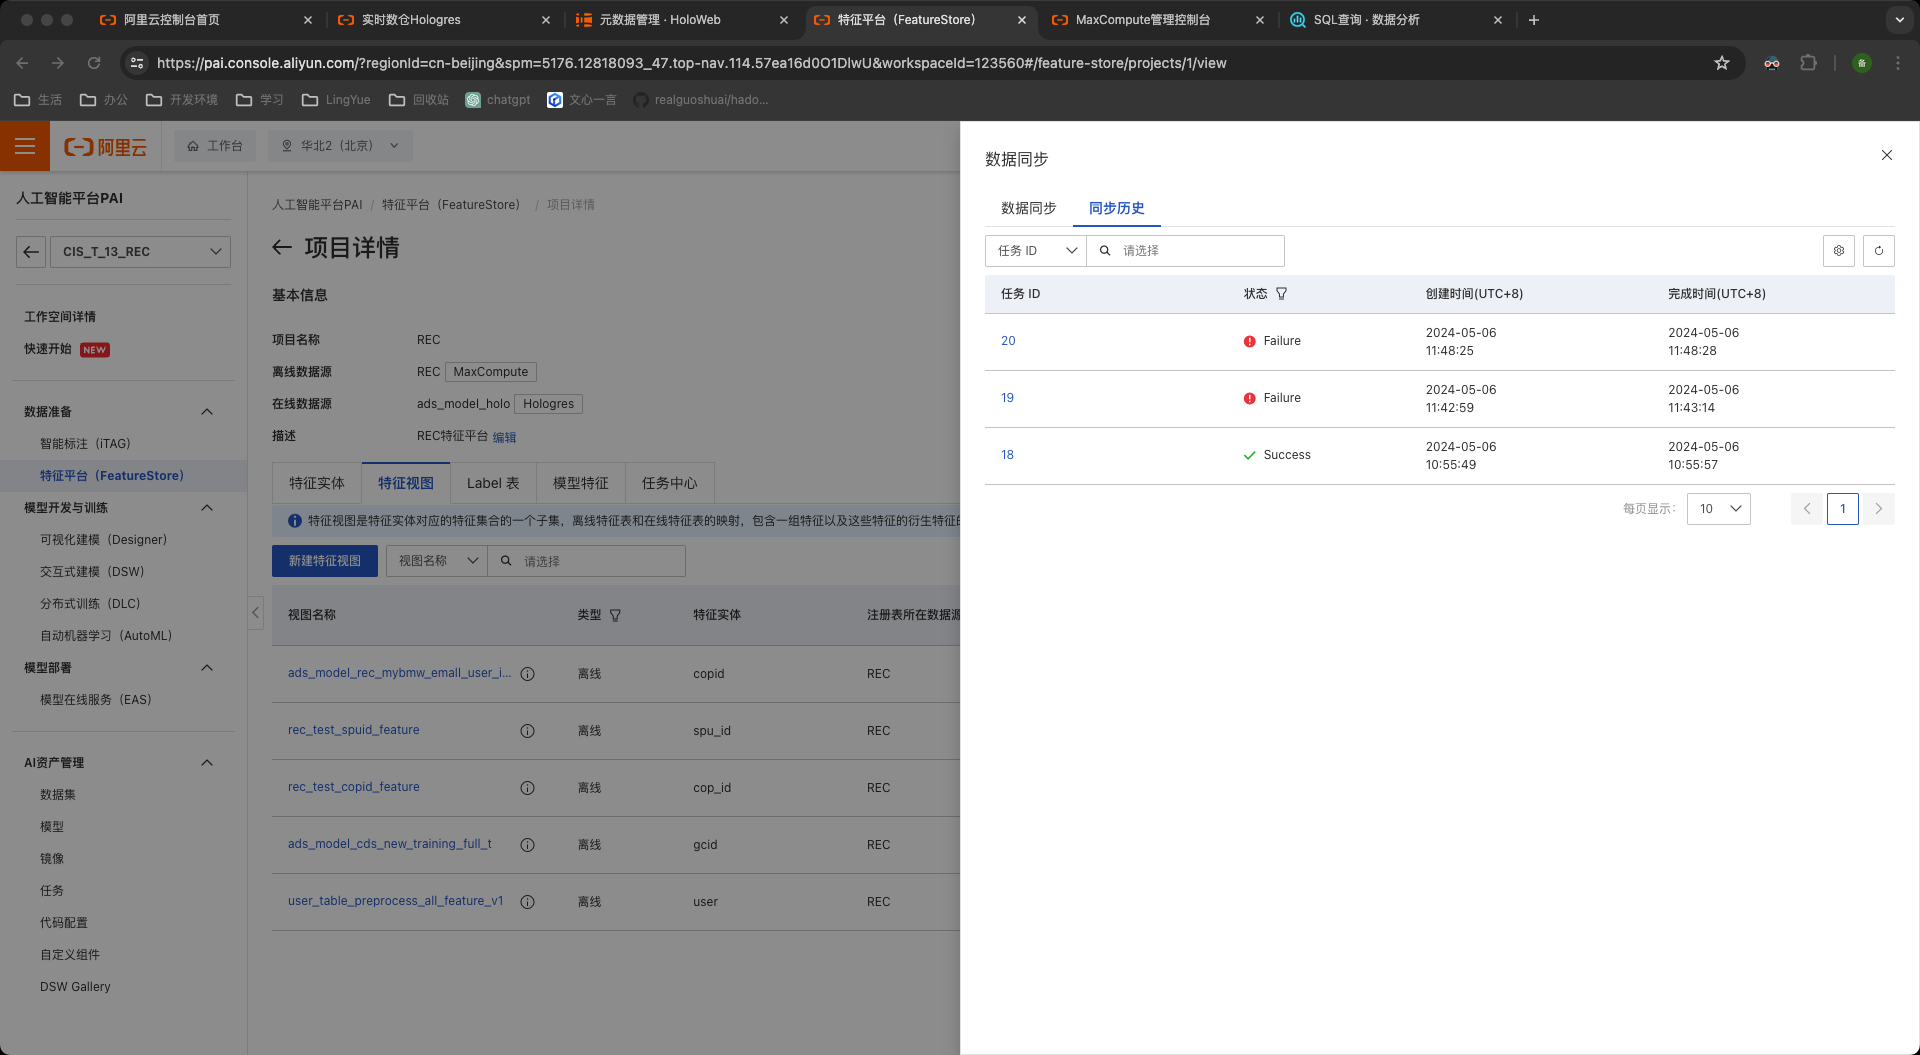Click the 新建特征视图 button
1920x1055 pixels.
click(325, 561)
